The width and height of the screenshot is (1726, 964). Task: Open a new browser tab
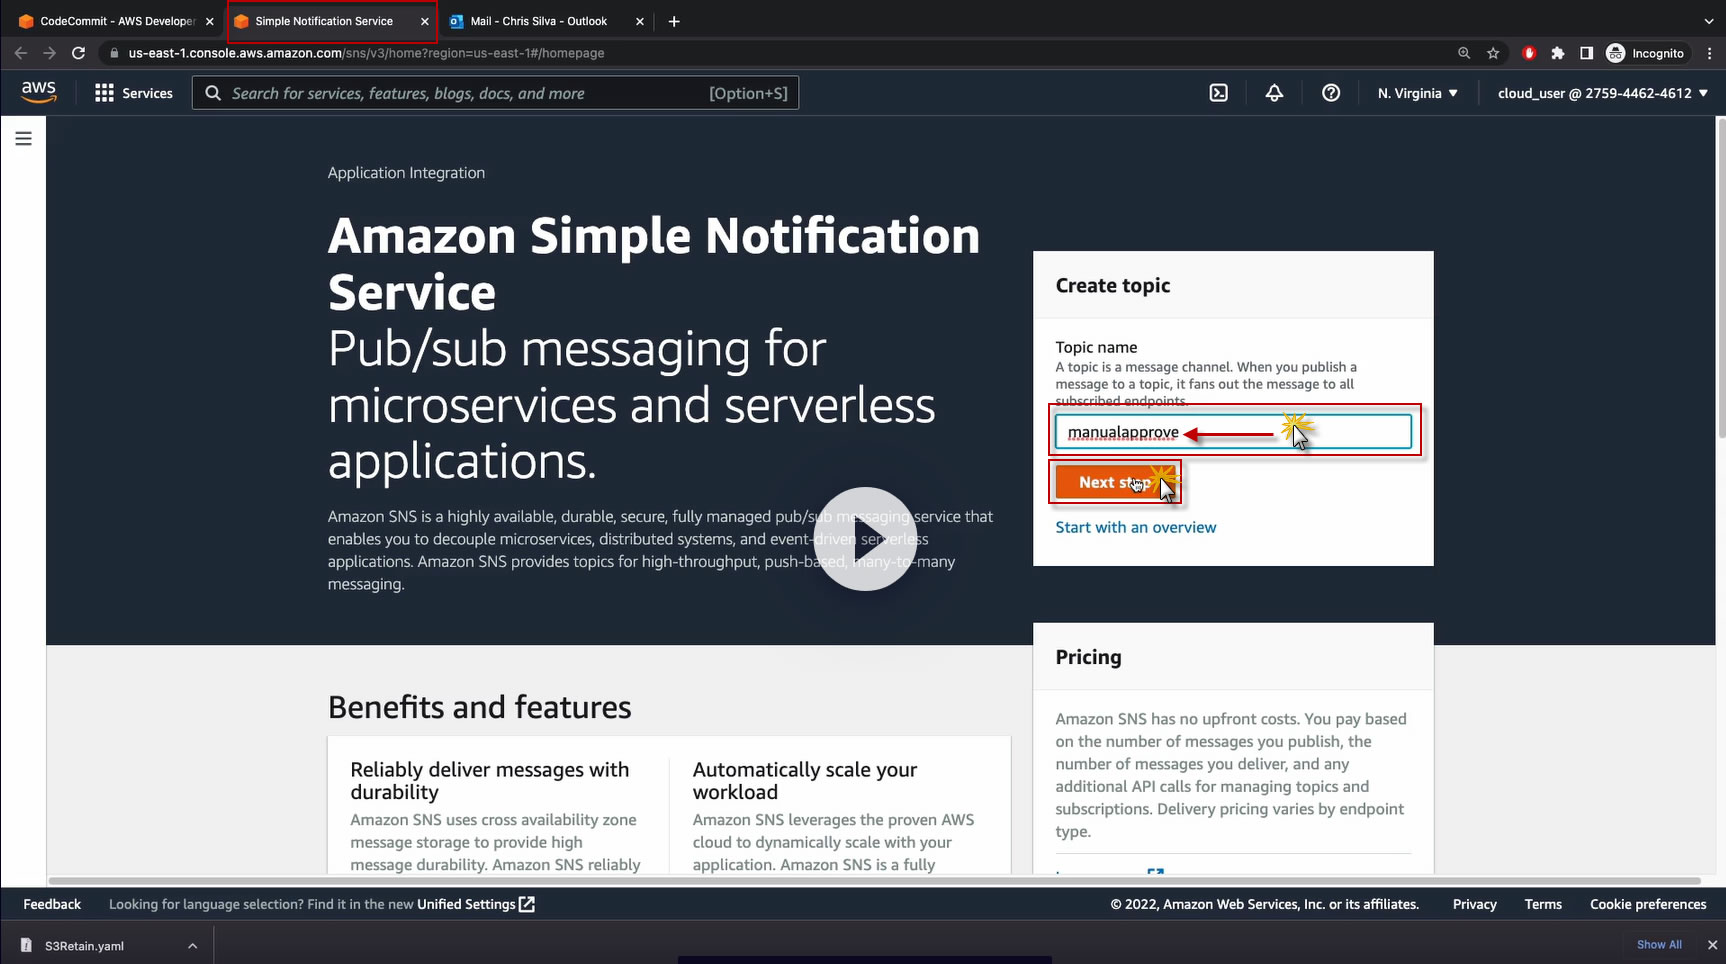tap(674, 21)
